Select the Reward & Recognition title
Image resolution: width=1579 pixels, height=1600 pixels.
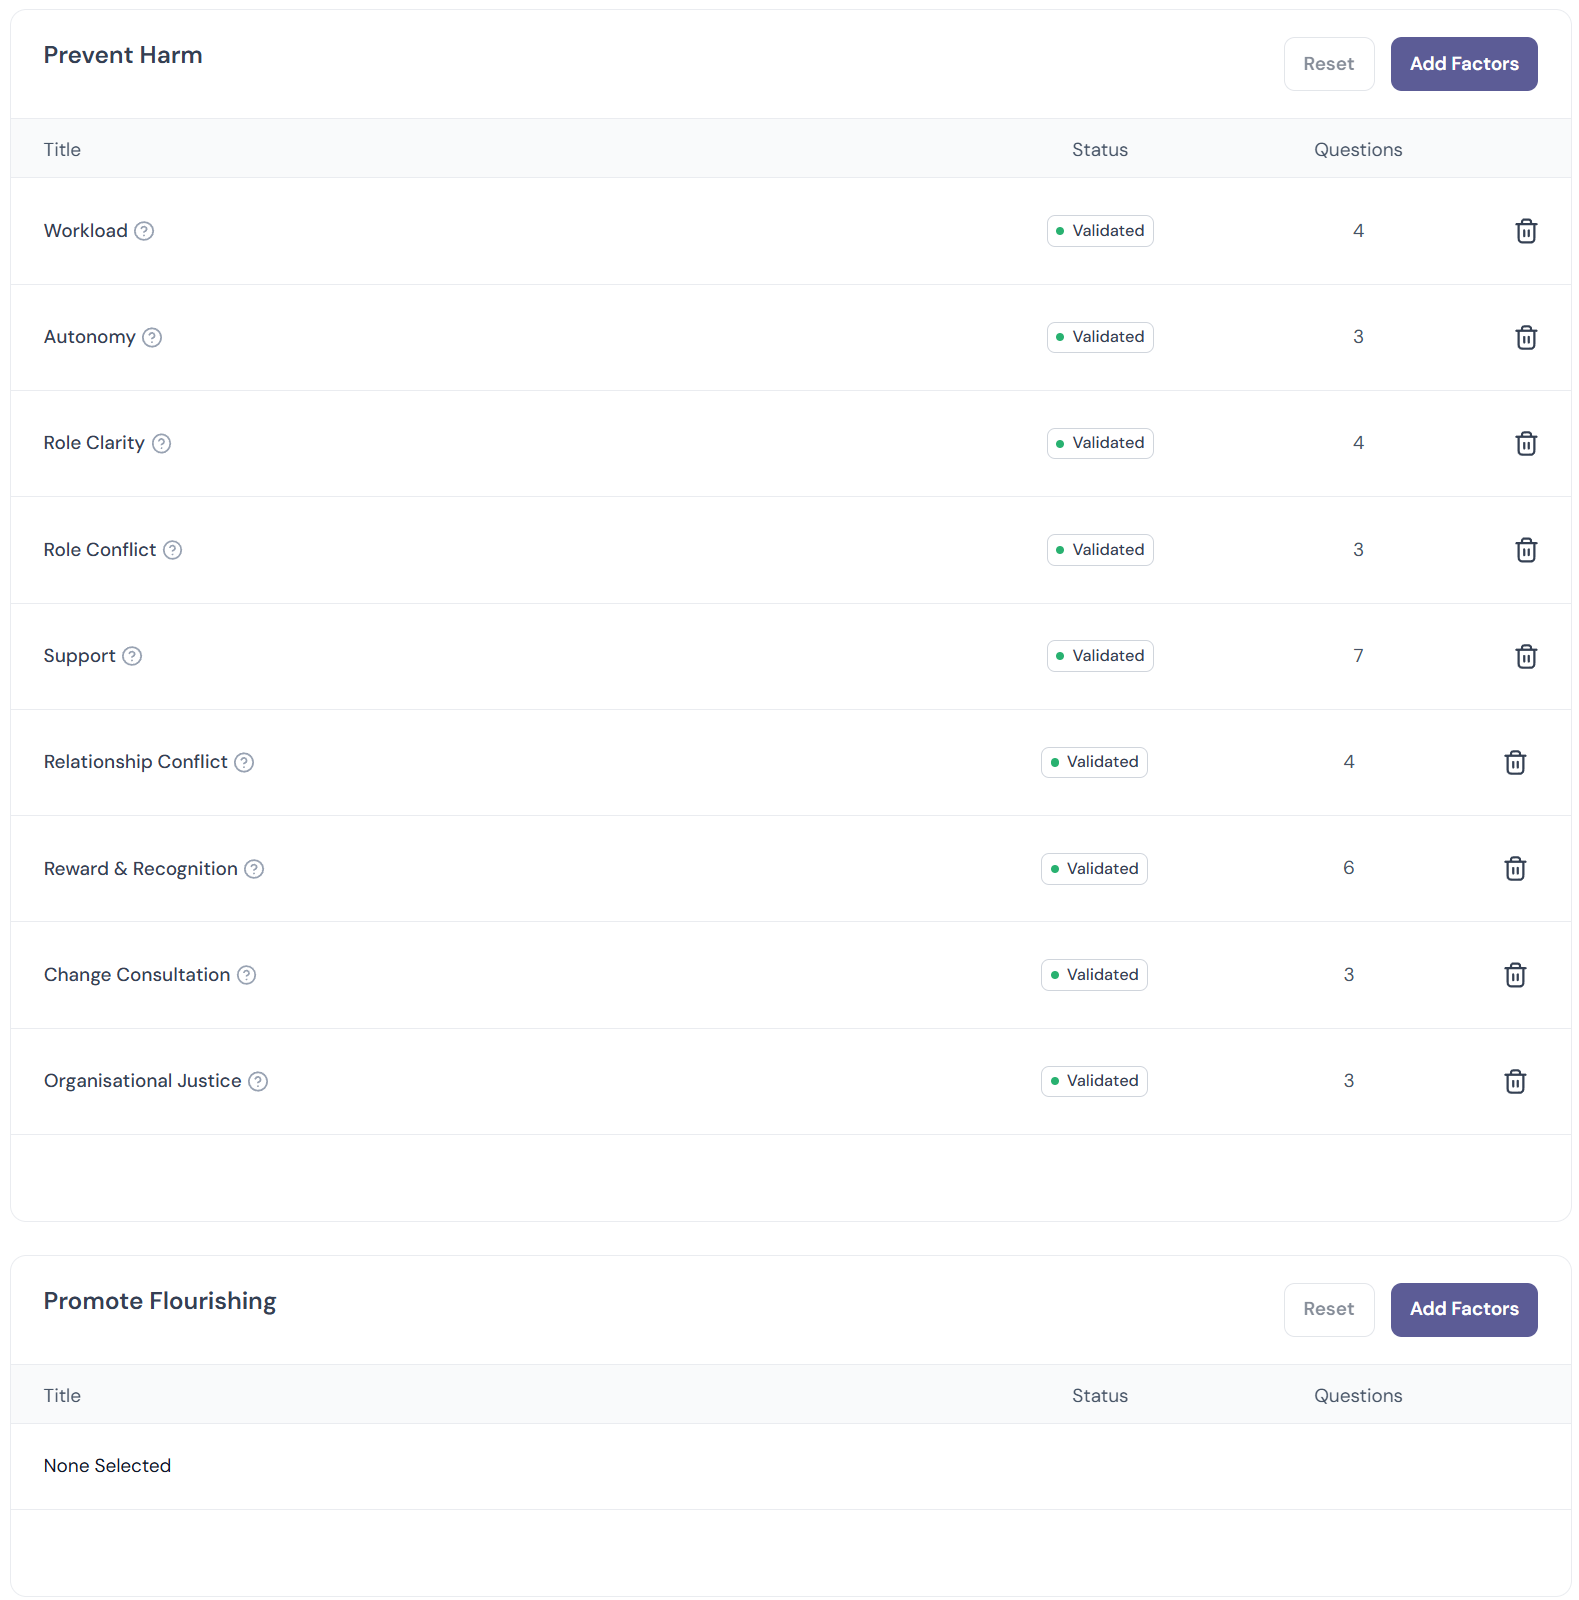click(141, 868)
